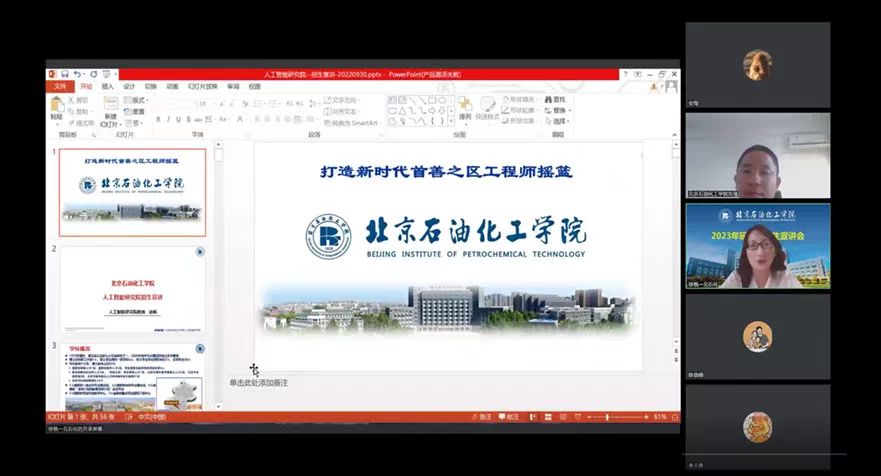Expand the Layout (版式) dropdown
This screenshot has height=476, width=881.
(138, 100)
